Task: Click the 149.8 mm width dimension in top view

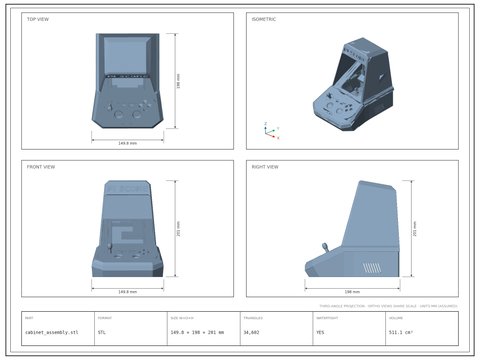Action: click(x=127, y=143)
